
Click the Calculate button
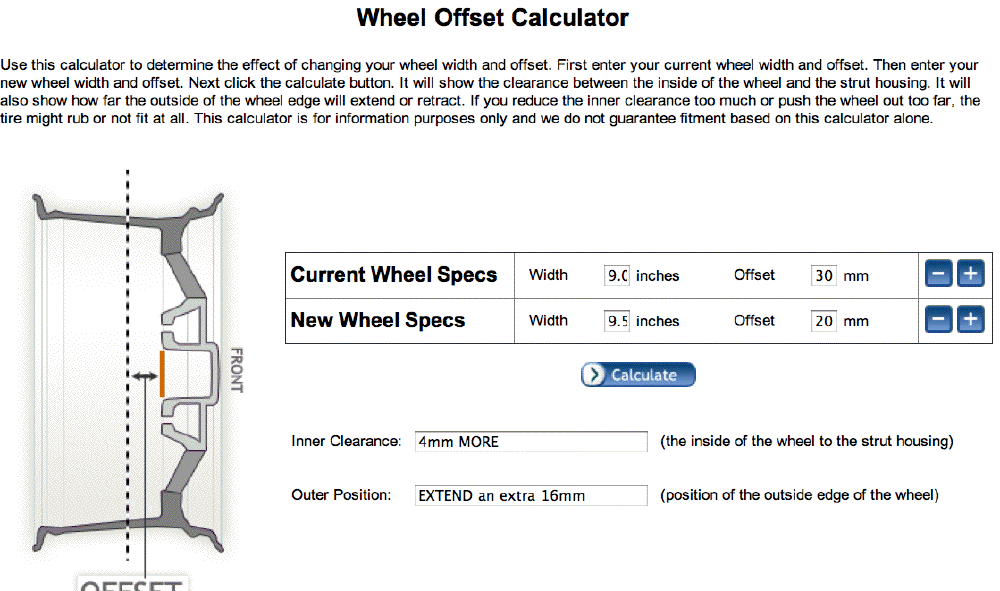tap(638, 375)
